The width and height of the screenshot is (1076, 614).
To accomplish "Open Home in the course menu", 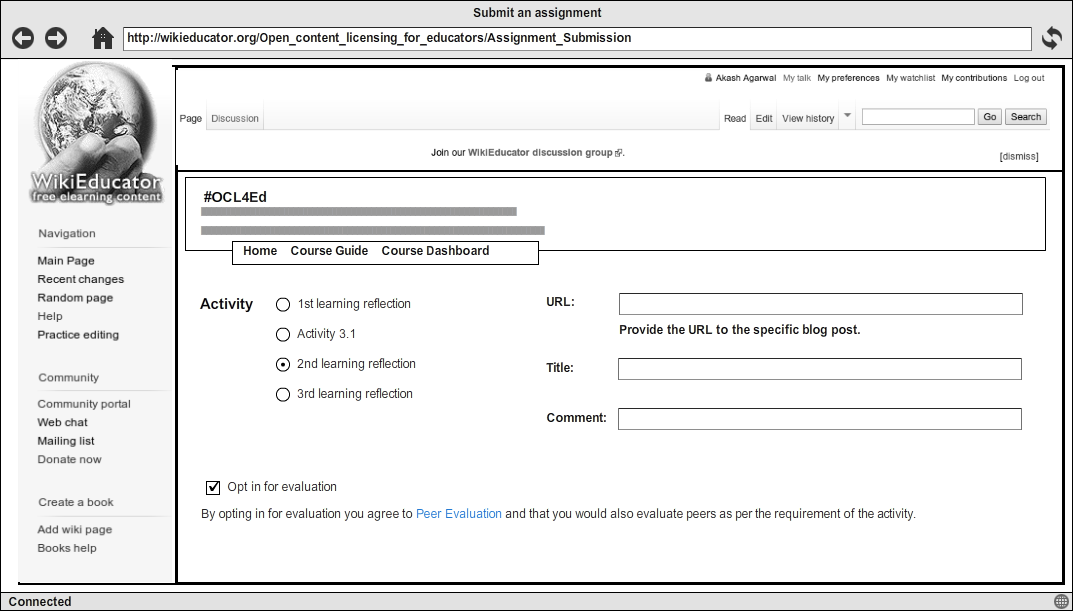I will click(x=260, y=251).
